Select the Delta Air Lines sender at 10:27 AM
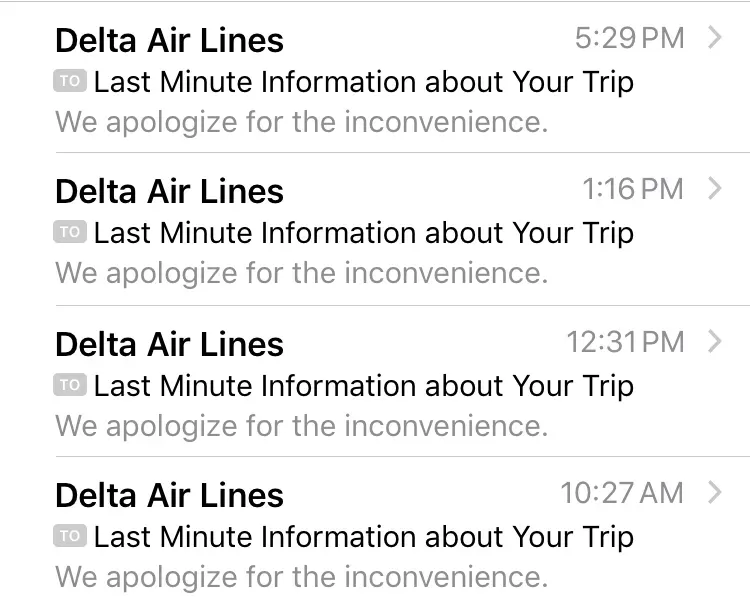 tap(169, 495)
